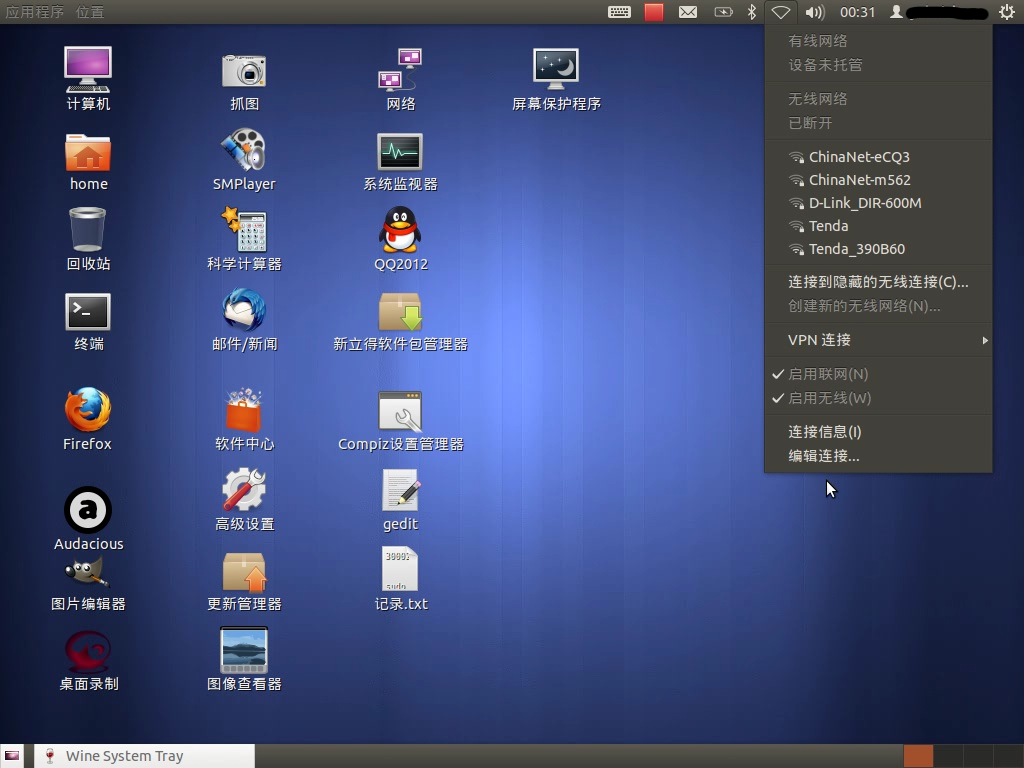Open the 位置 places menu
1024x768 pixels.
tap(89, 12)
